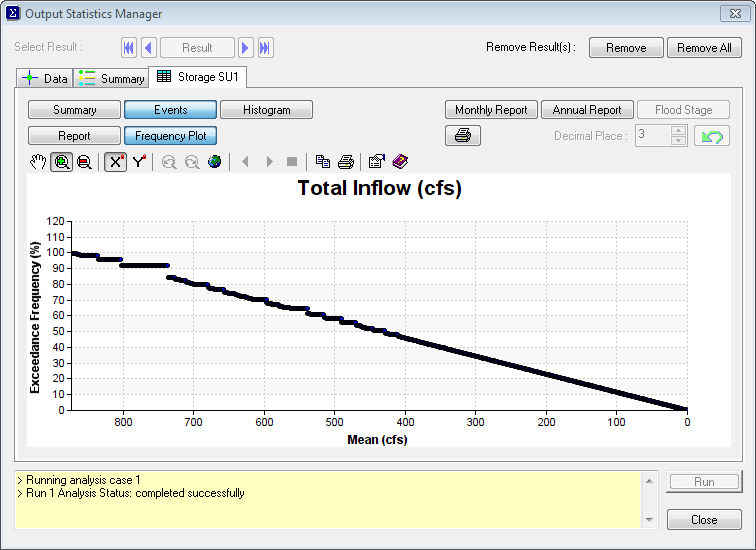Open the chart help book icon

400,161
